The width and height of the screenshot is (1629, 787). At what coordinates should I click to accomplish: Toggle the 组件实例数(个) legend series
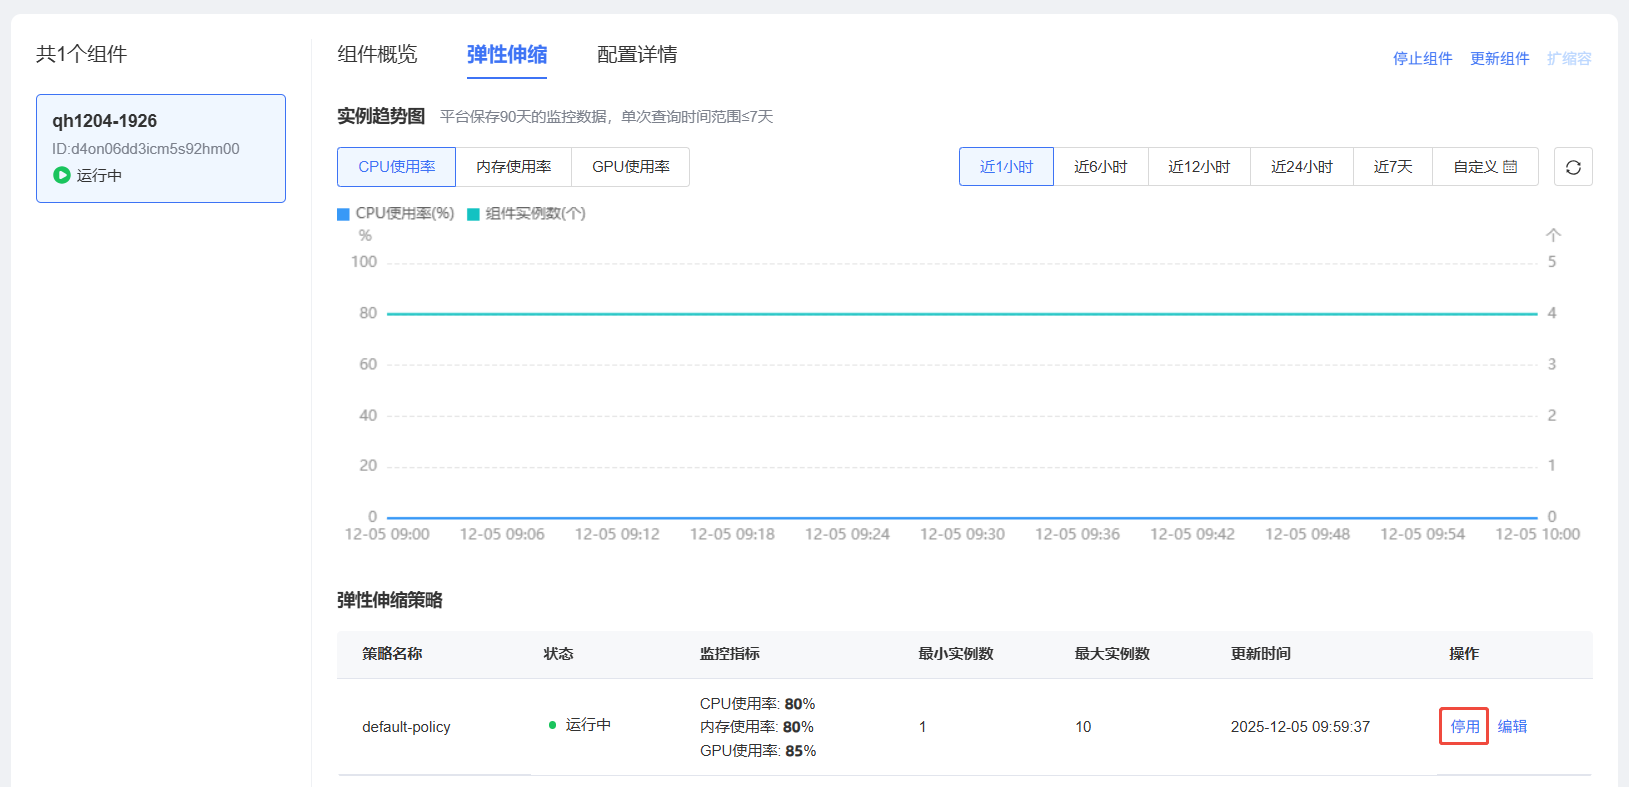click(x=526, y=214)
